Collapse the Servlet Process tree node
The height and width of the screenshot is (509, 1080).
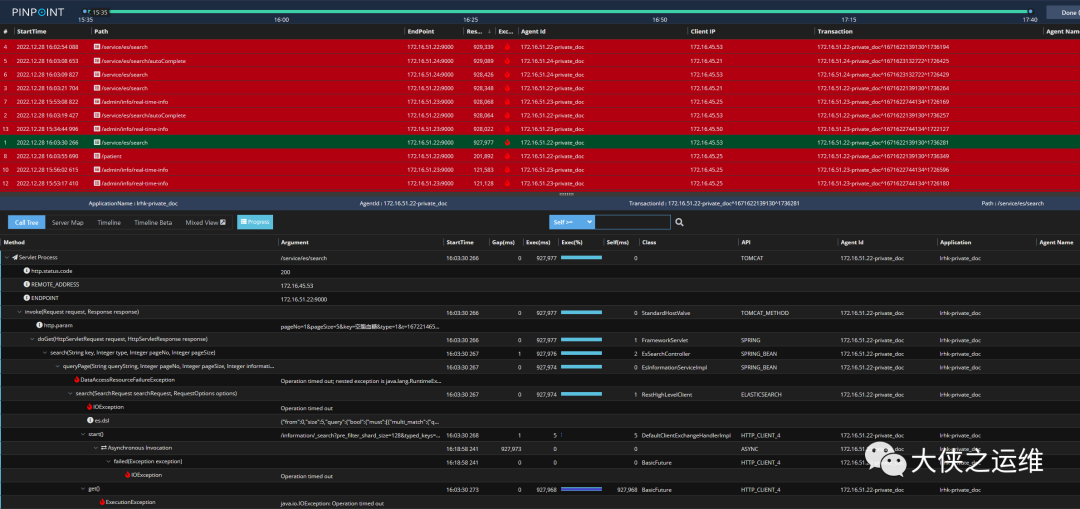click(x=6, y=258)
